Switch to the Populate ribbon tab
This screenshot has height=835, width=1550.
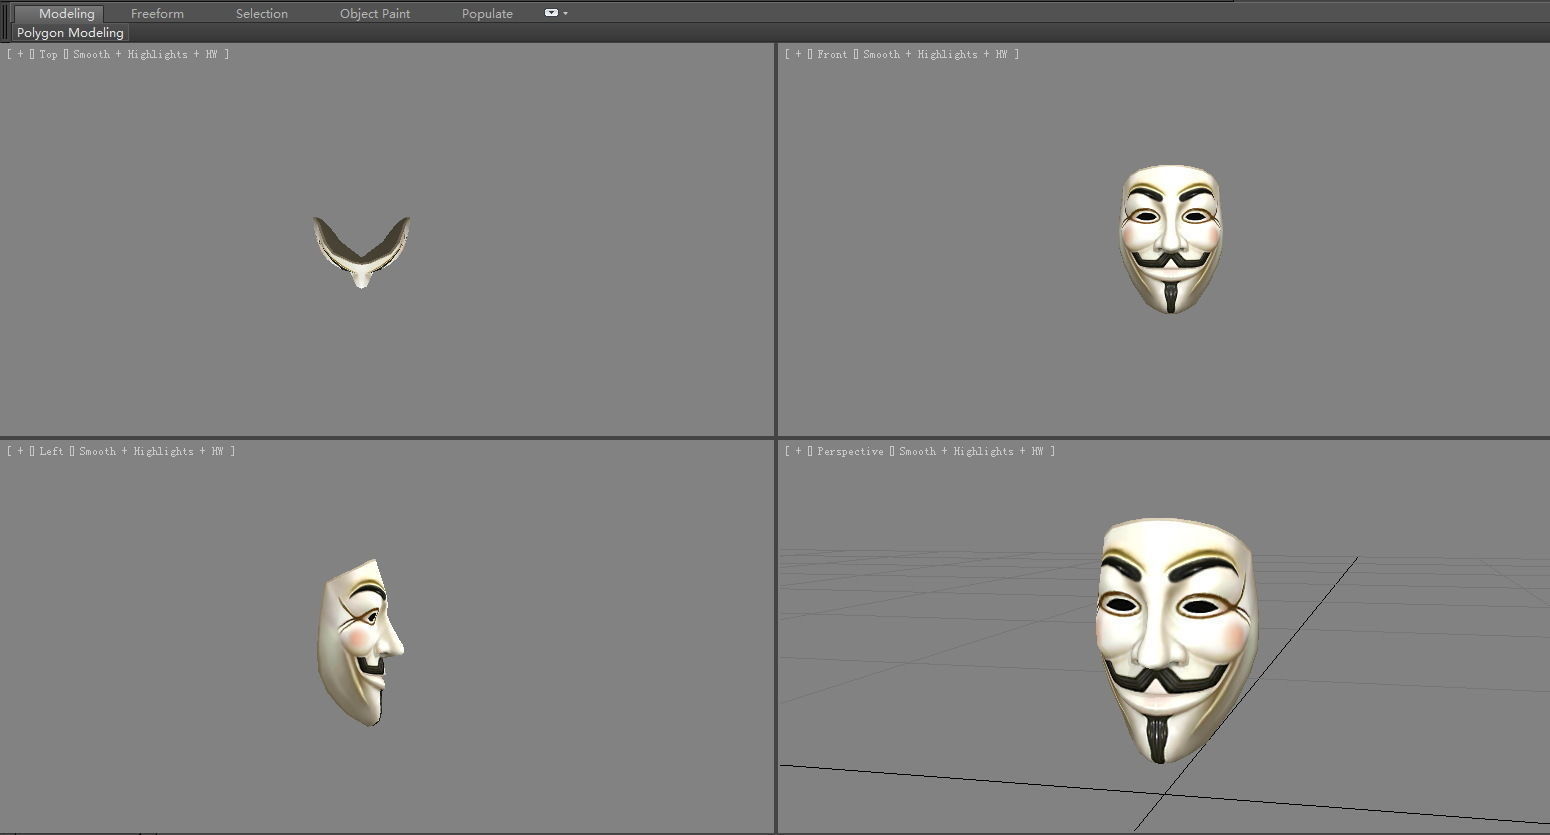click(x=487, y=14)
